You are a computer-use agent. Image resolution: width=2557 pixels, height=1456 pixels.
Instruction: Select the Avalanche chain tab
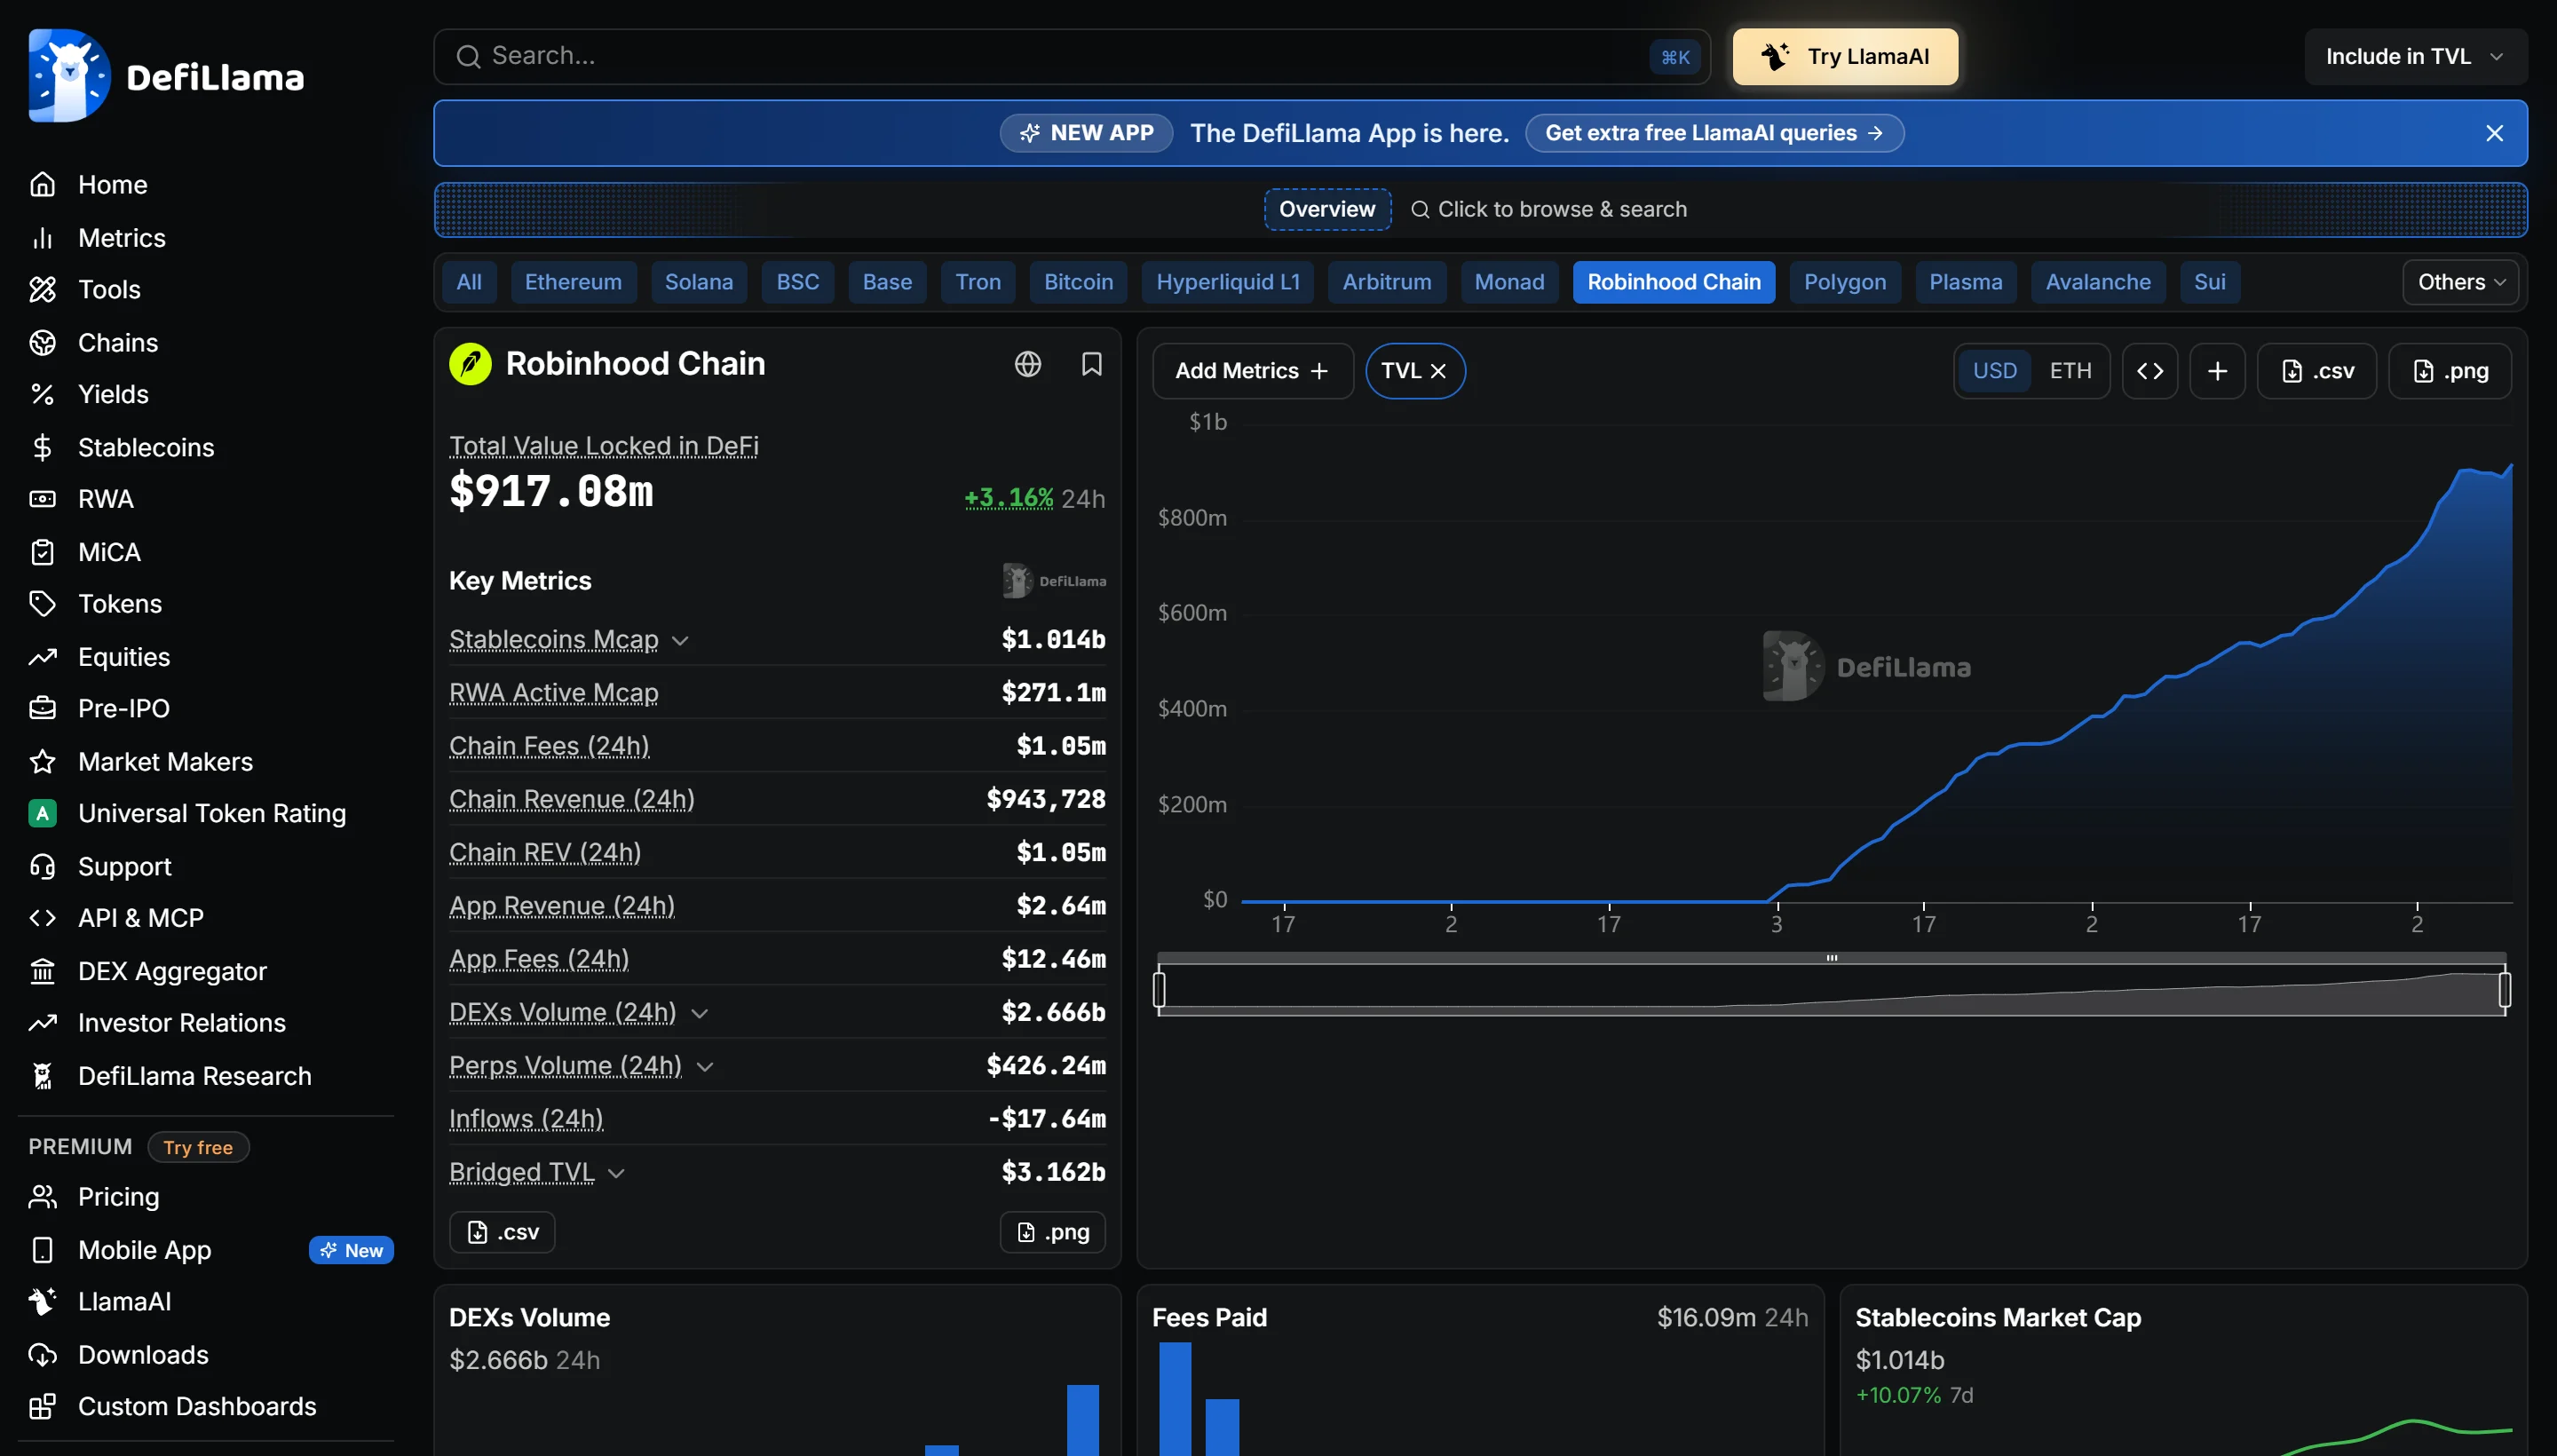pyautogui.click(x=2097, y=282)
